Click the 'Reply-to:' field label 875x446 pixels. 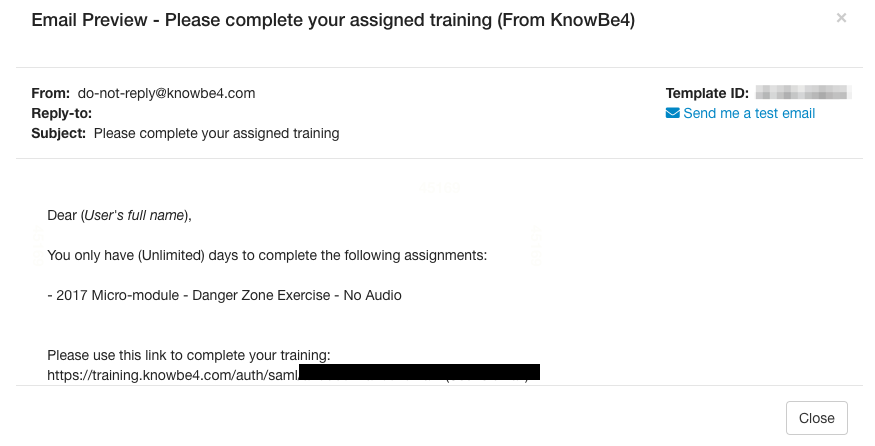click(x=62, y=113)
